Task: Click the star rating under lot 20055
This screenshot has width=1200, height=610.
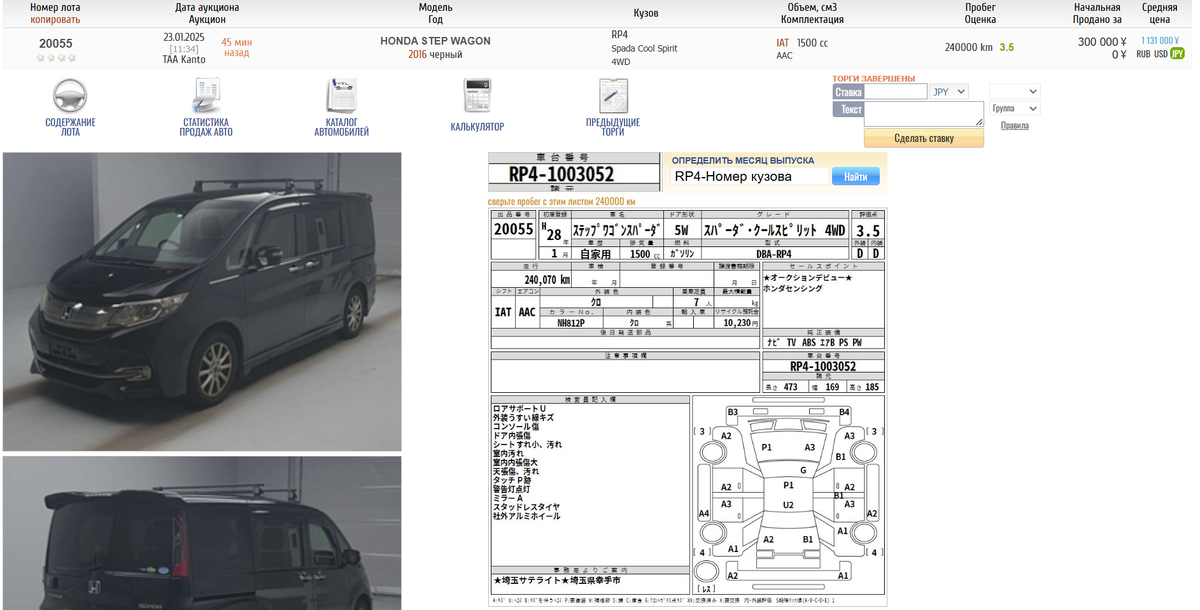Action: (x=56, y=58)
